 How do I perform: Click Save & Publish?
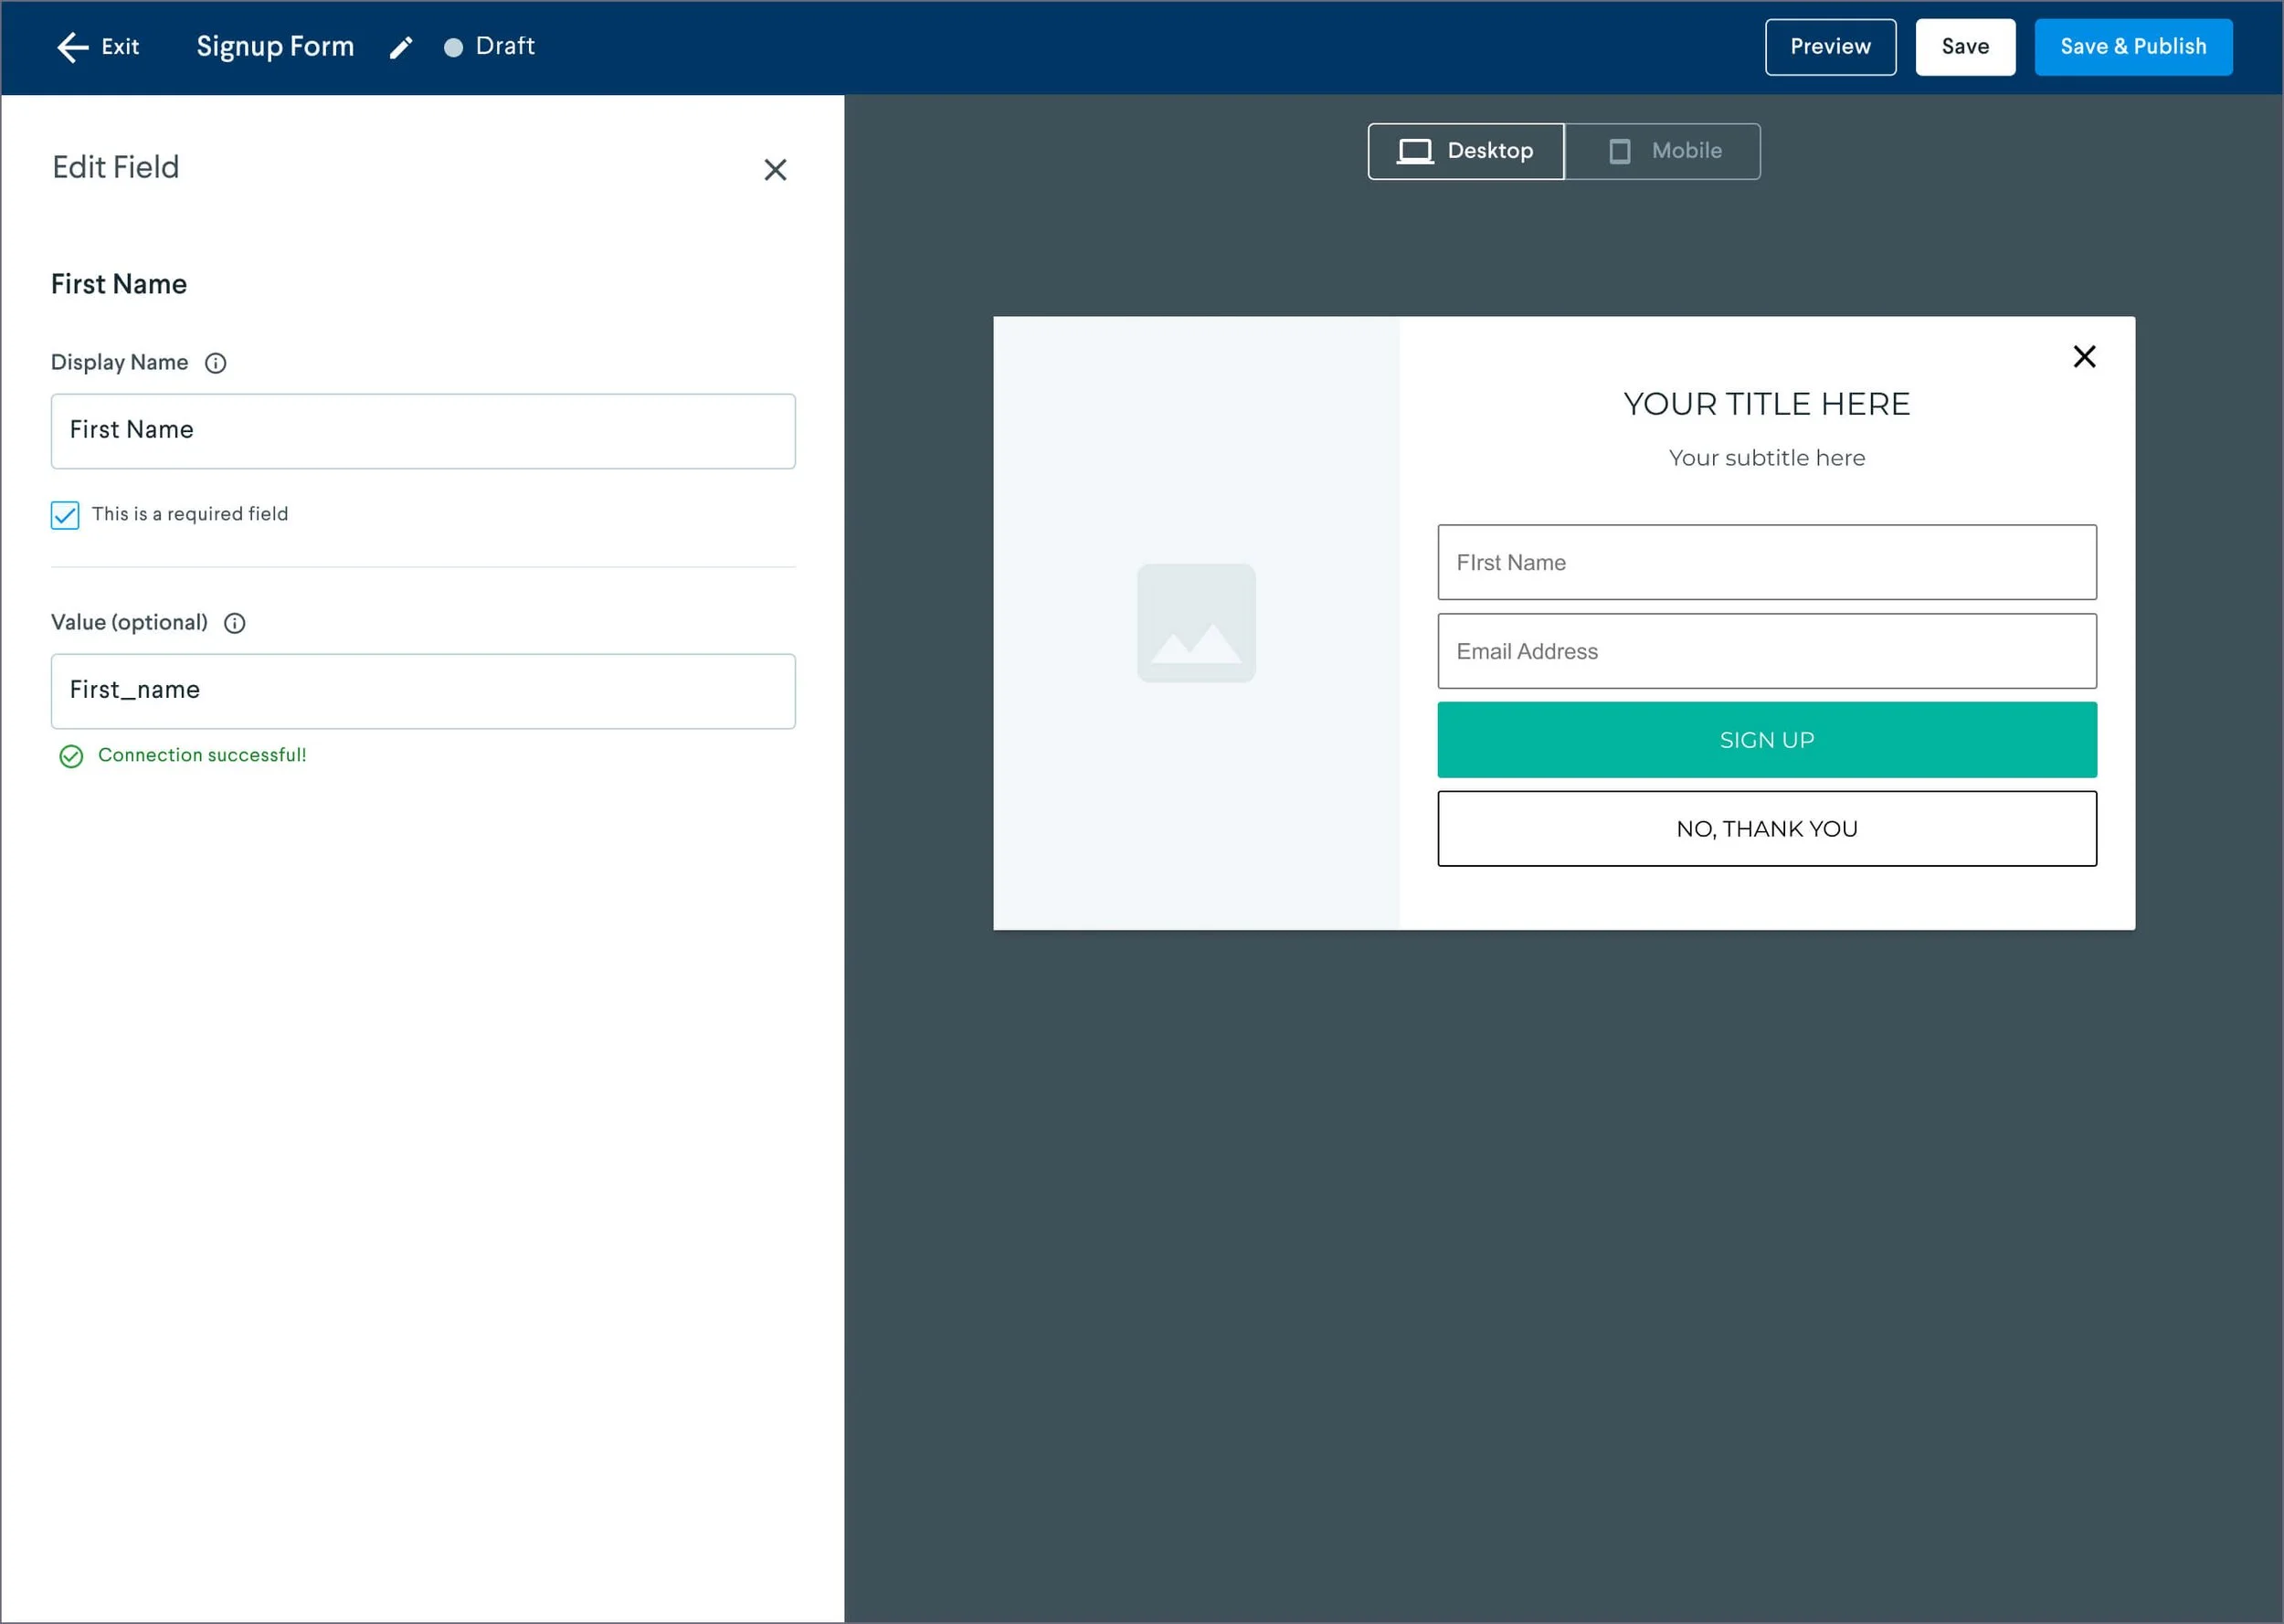coord(2132,47)
